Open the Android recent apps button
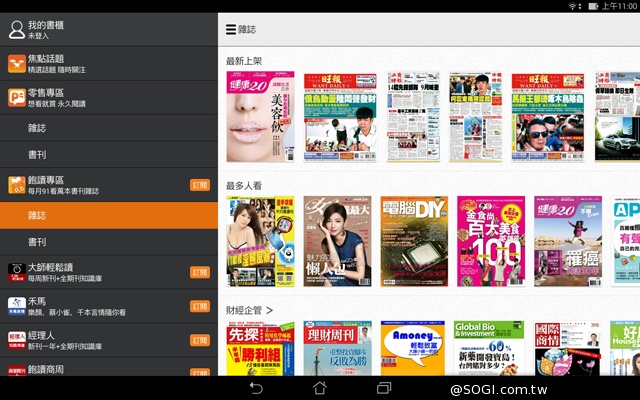 coord(383,388)
